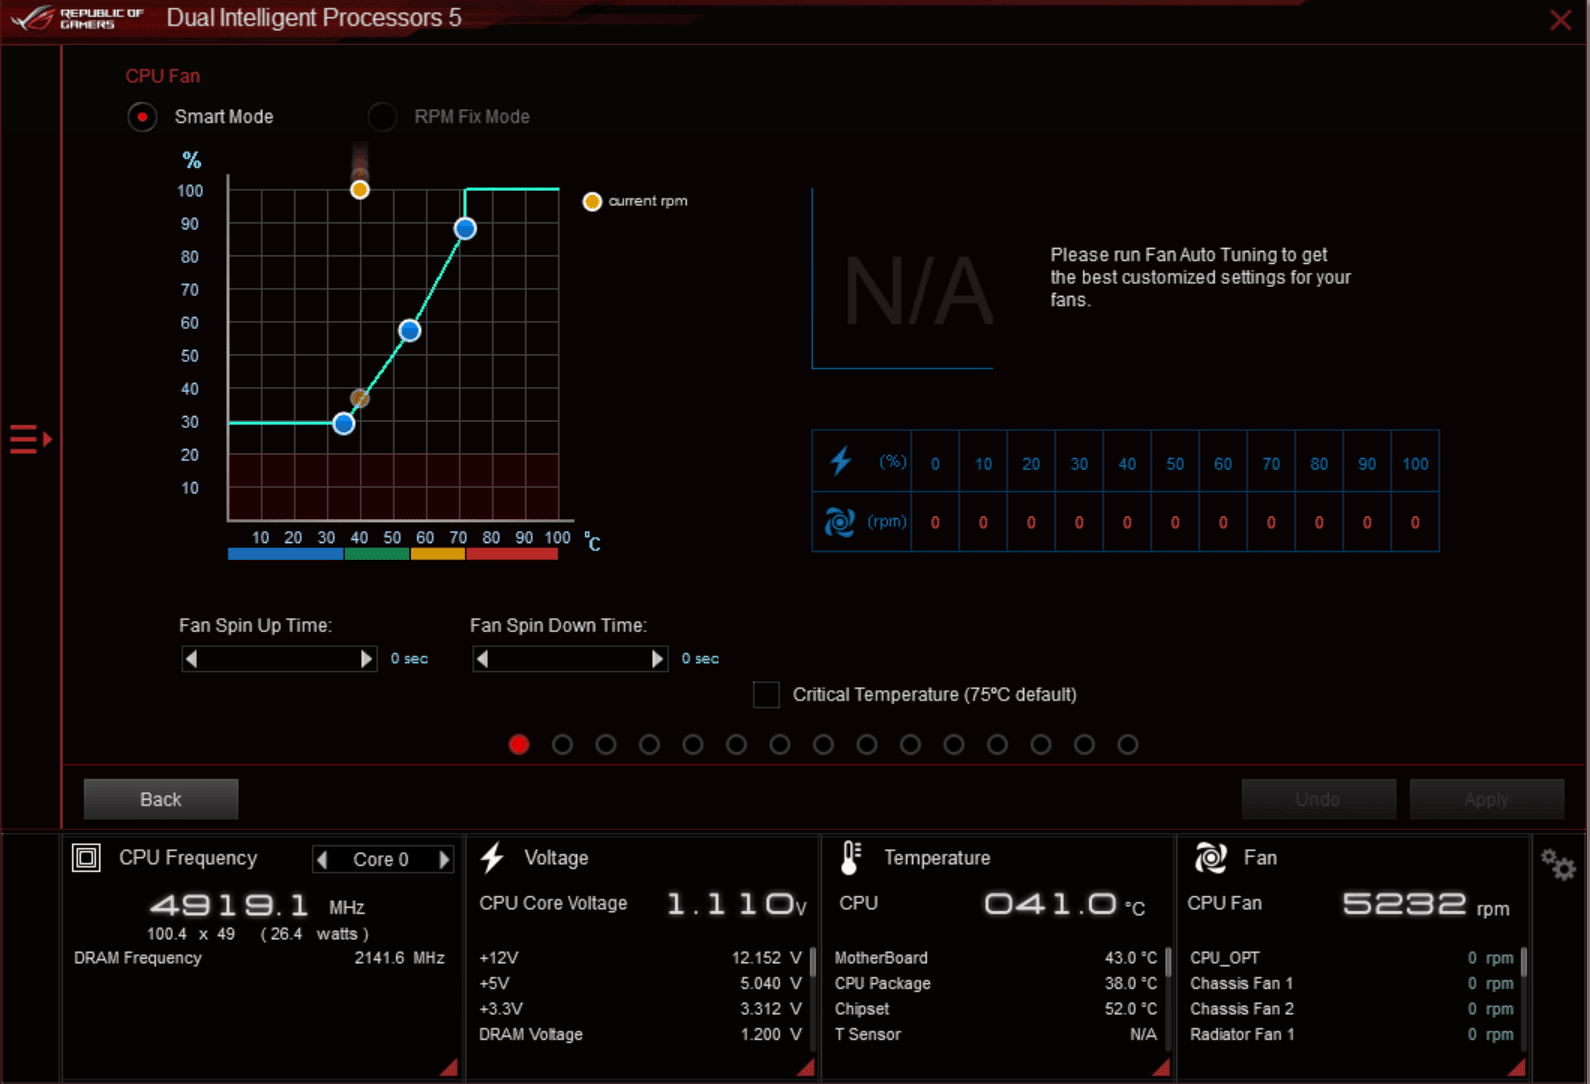Click the Chassis Fan 1 row

pyautogui.click(x=1351, y=984)
